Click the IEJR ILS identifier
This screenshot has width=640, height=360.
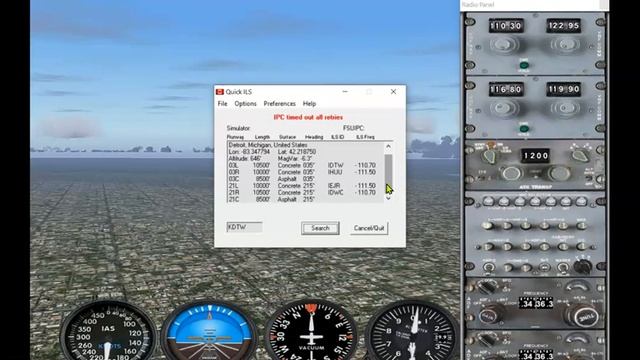[334, 186]
